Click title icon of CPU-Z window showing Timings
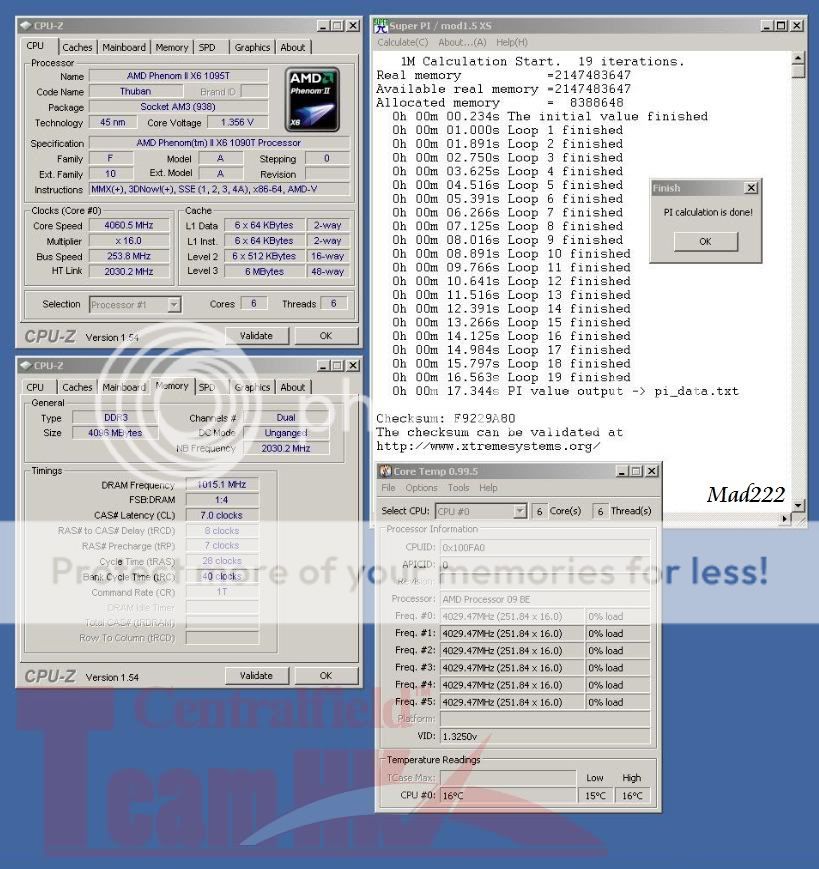 coord(25,366)
